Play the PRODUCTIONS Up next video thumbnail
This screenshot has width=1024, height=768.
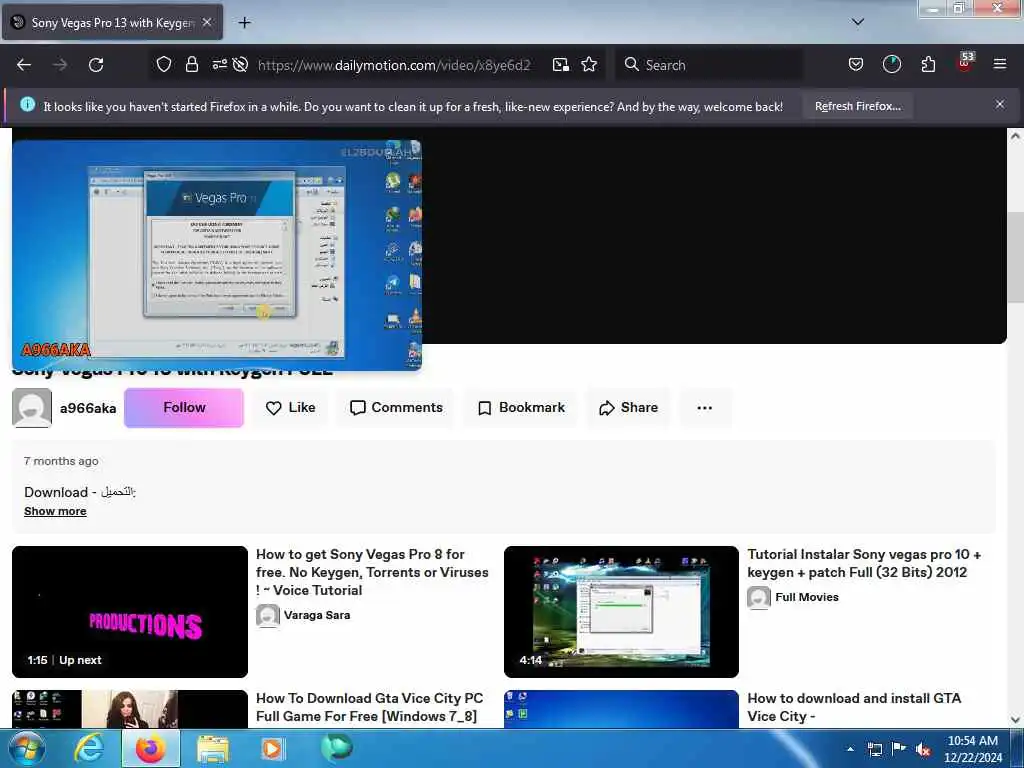(x=130, y=612)
